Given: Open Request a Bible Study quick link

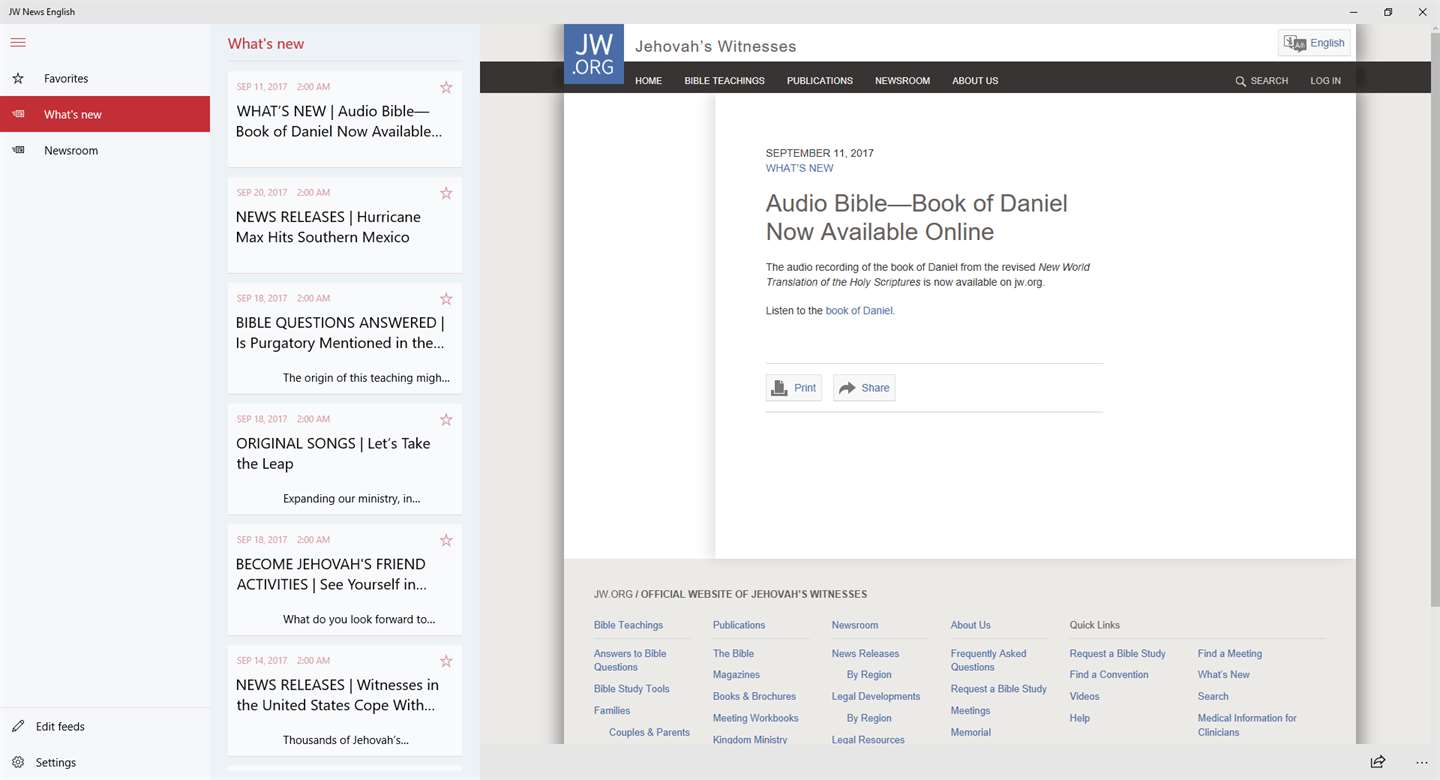Looking at the screenshot, I should (1117, 654).
